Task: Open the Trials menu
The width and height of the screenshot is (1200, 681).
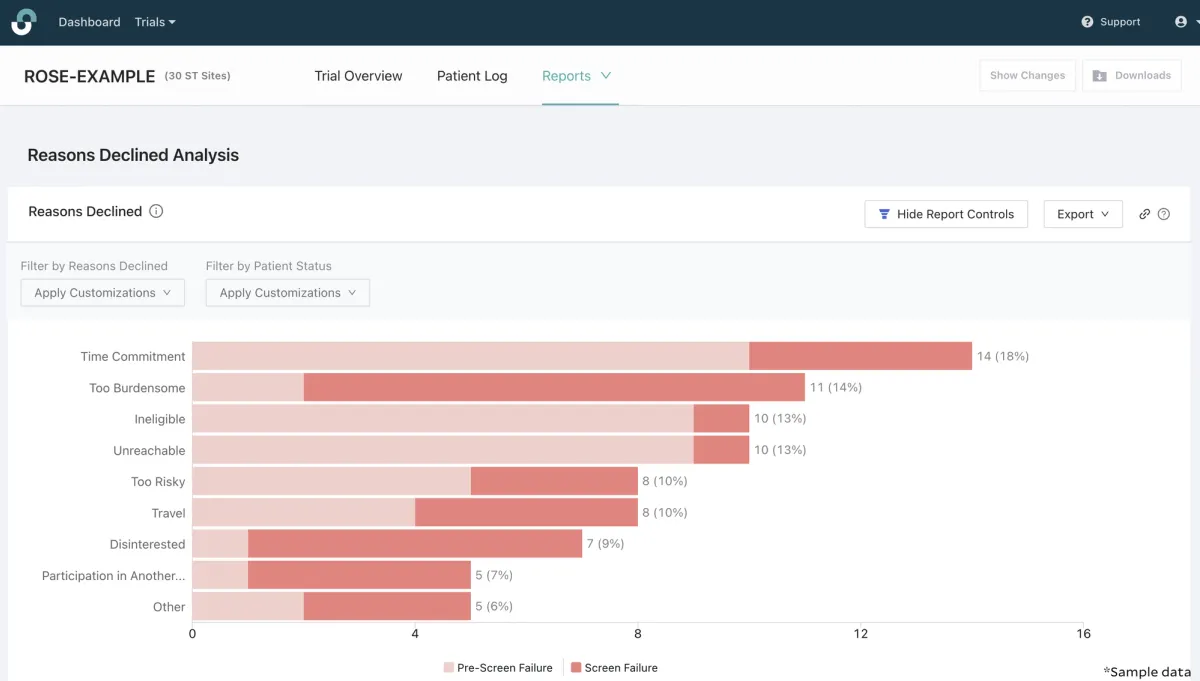Action: (155, 21)
